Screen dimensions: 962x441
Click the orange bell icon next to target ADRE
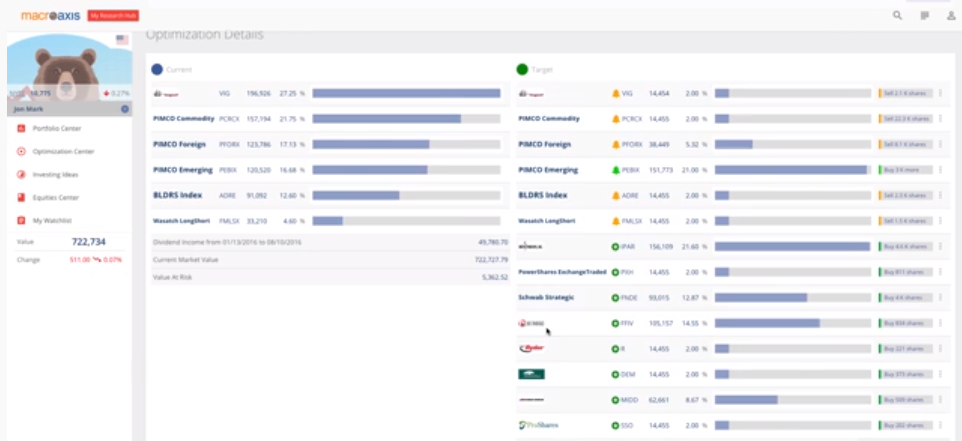point(615,196)
